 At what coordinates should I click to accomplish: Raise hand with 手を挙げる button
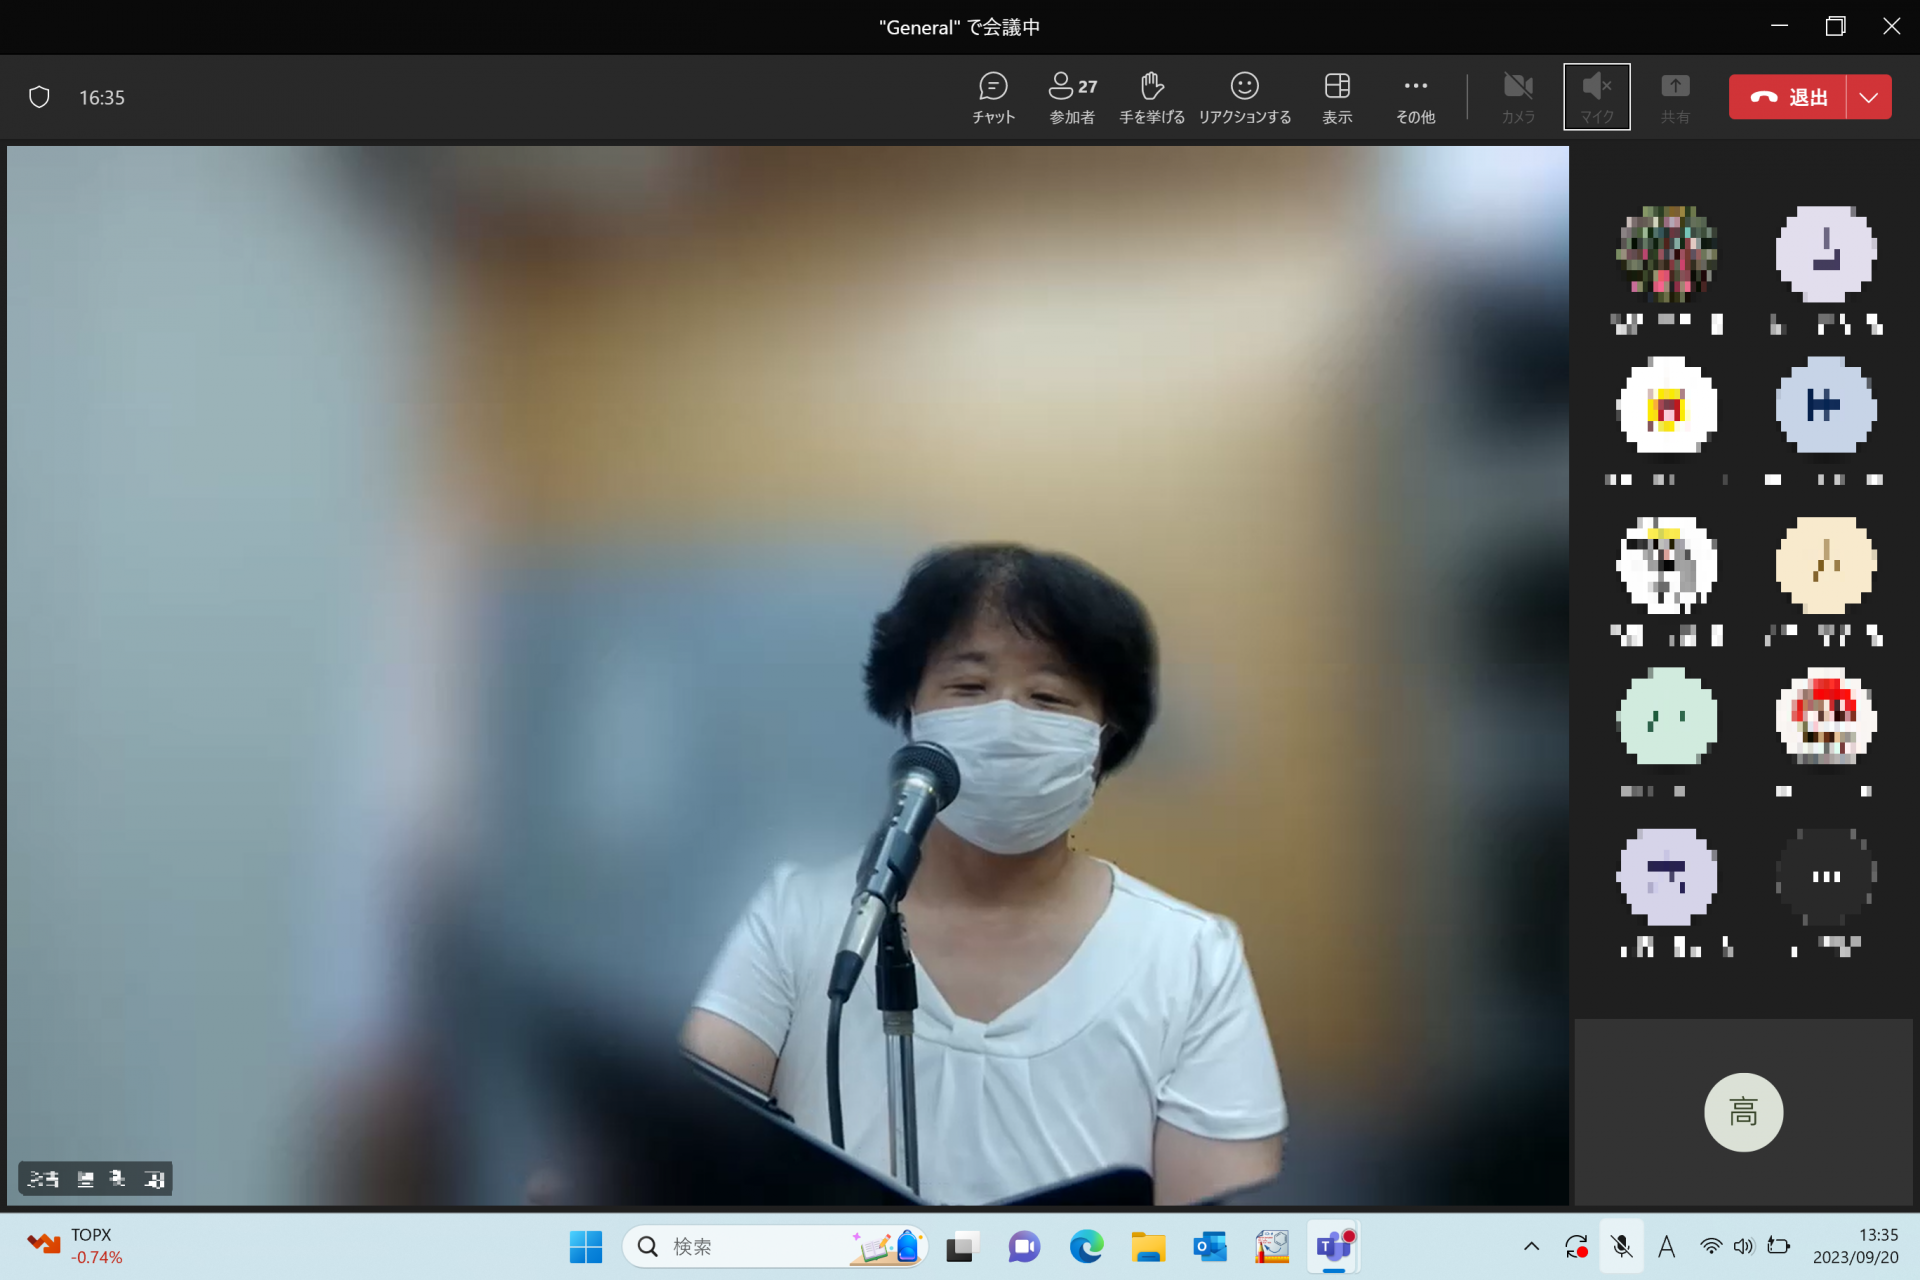(1152, 98)
